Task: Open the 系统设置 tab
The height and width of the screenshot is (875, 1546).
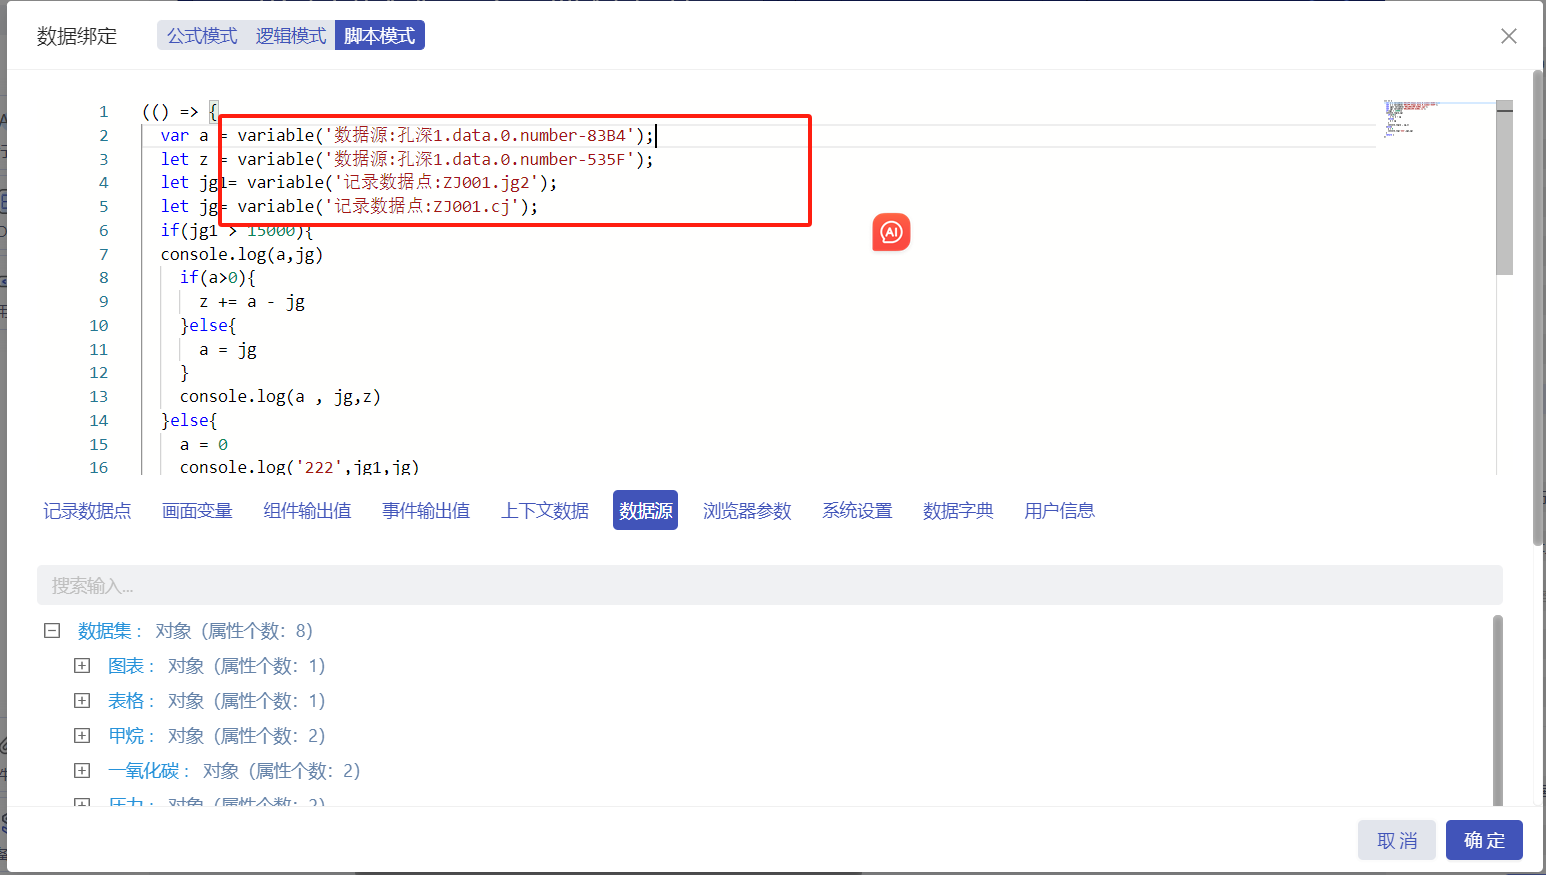Action: 857,511
